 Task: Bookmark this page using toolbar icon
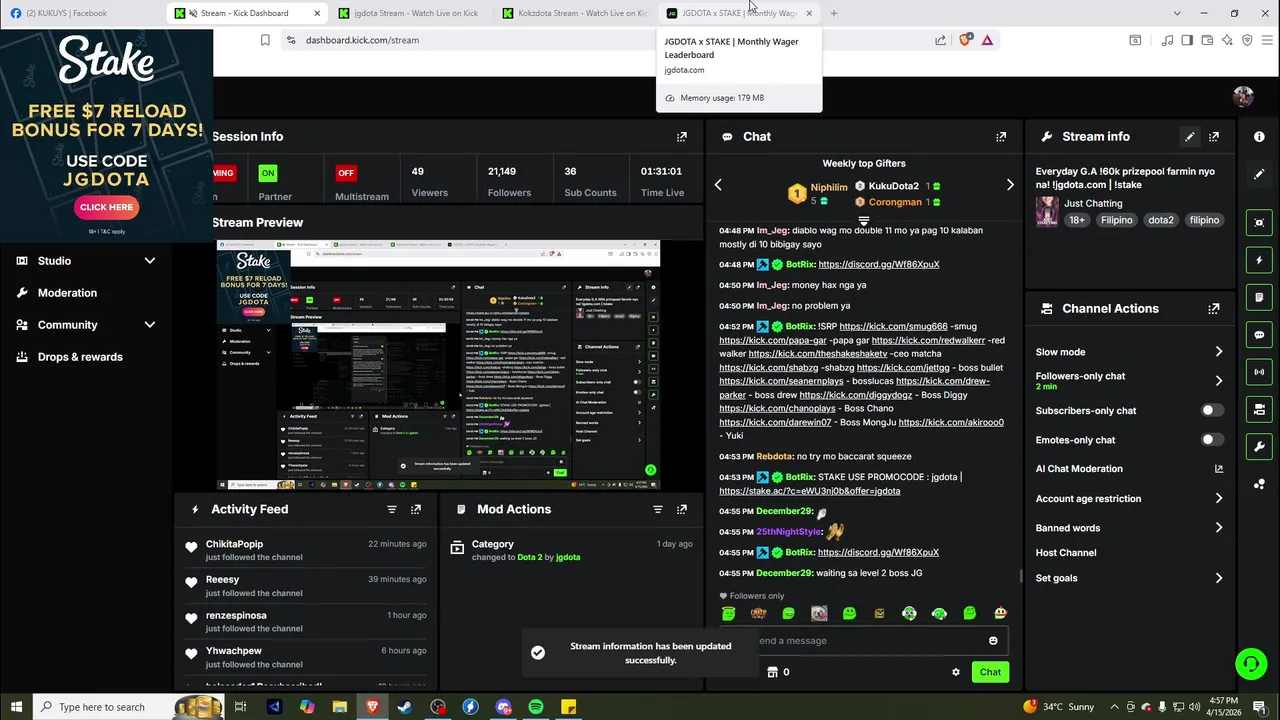(265, 40)
